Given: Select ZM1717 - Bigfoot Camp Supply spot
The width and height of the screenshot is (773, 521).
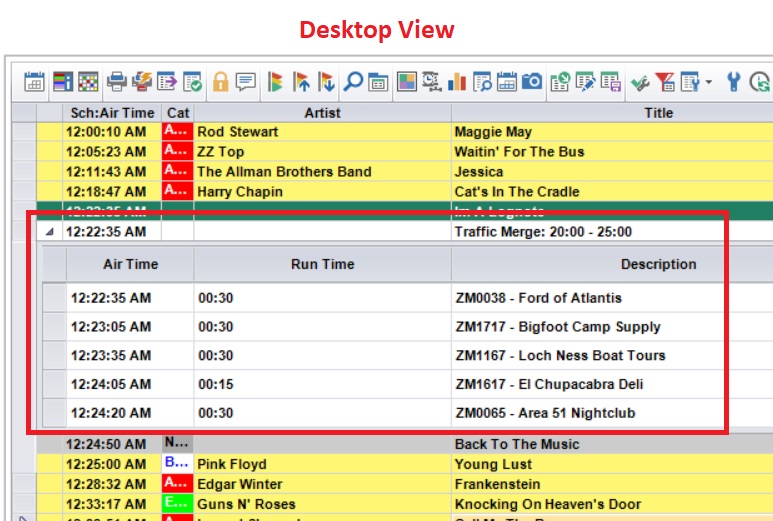Looking at the screenshot, I should click(x=612, y=326).
